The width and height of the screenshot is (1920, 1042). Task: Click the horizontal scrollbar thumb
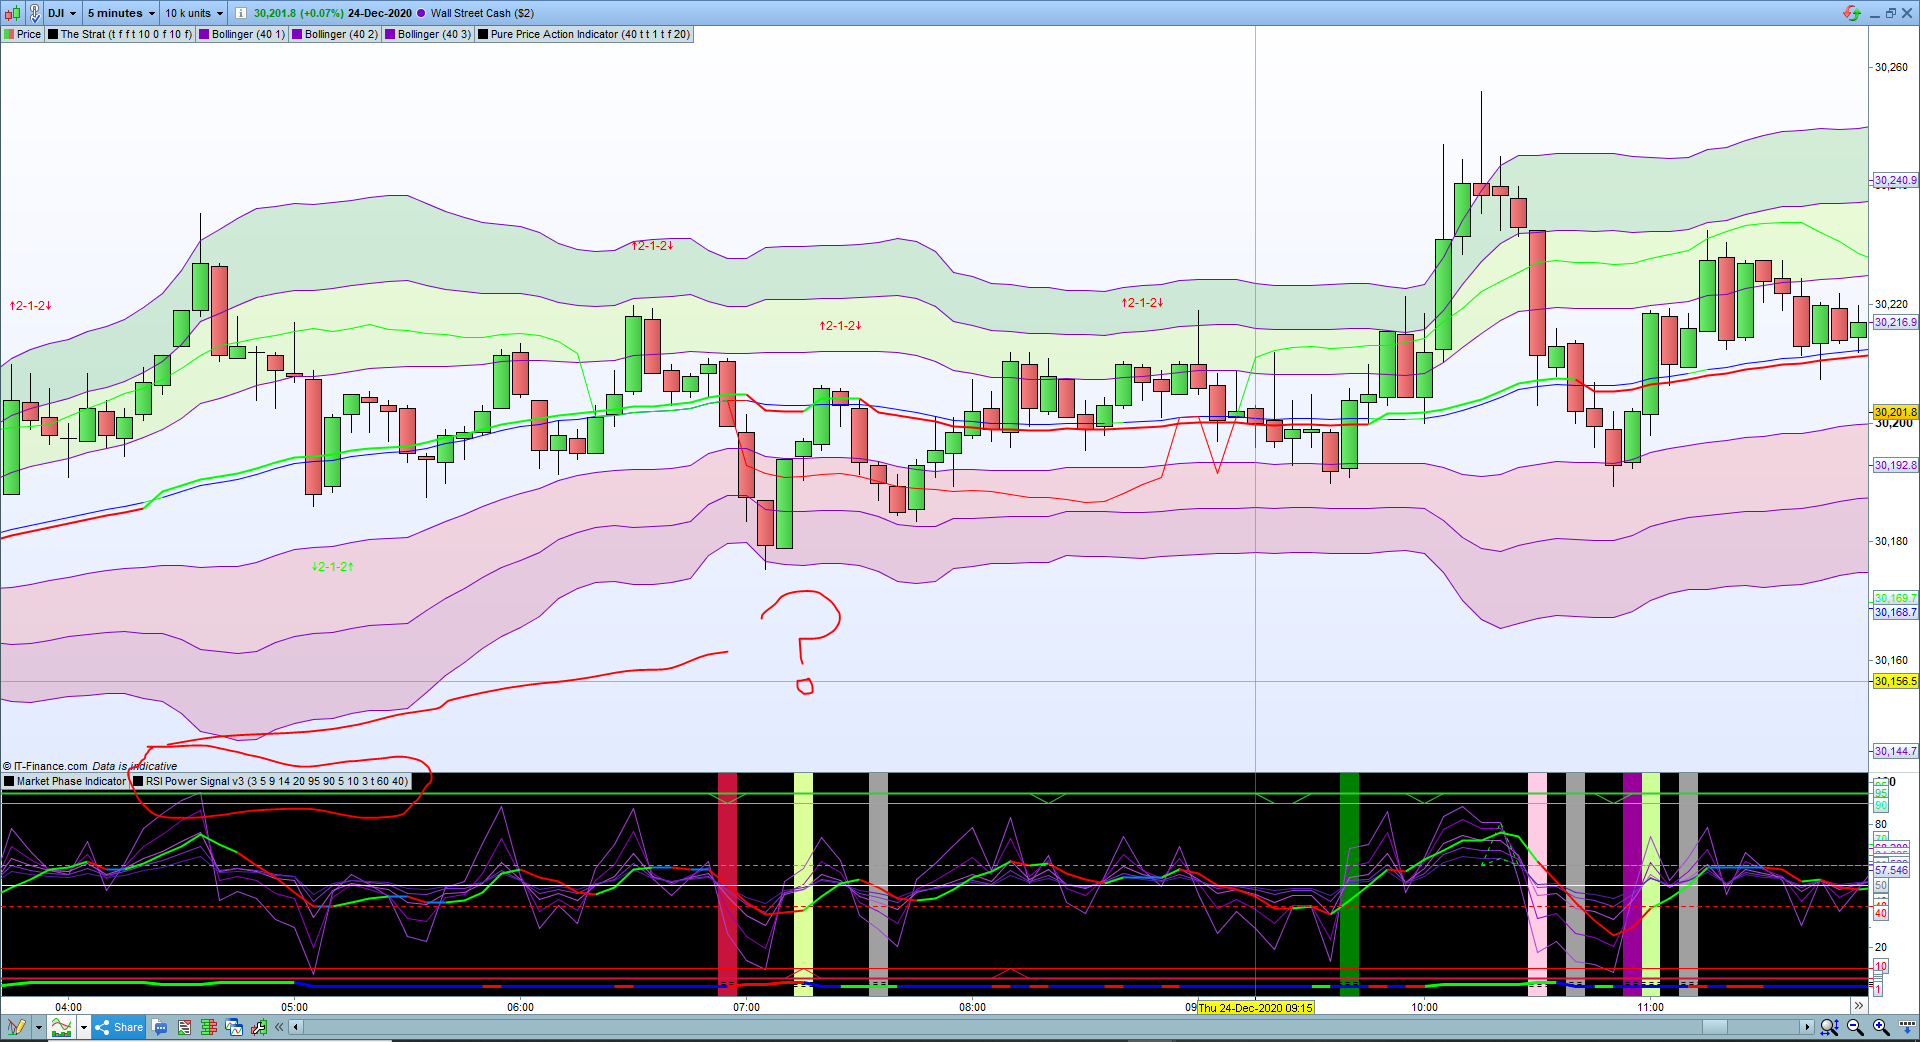(1714, 1027)
